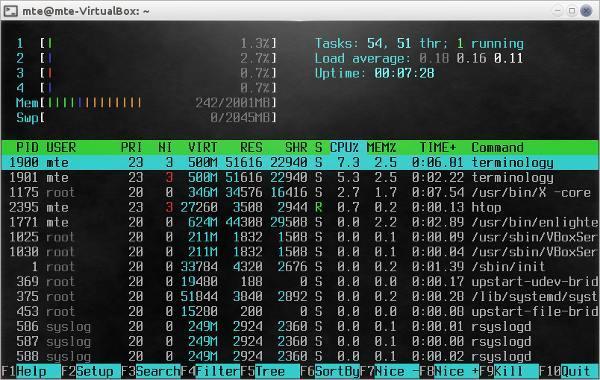Image resolution: width=600 pixels, height=380 pixels.
Task: Click 242/2001MB memory value
Action: tap(232, 103)
